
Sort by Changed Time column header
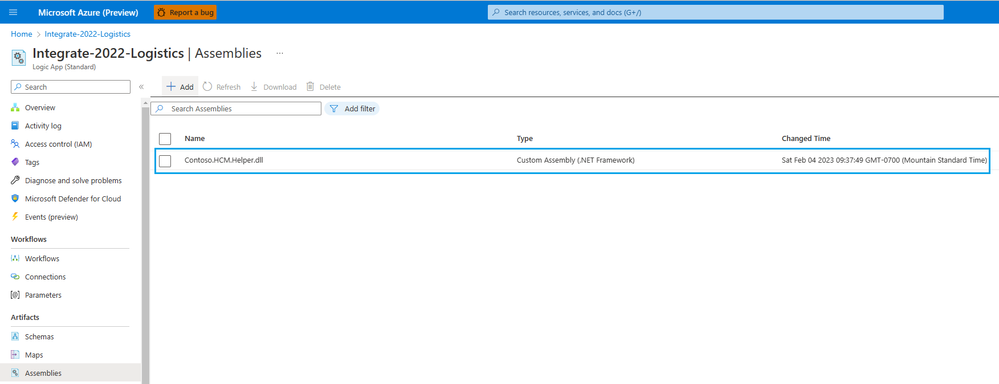[x=806, y=138]
